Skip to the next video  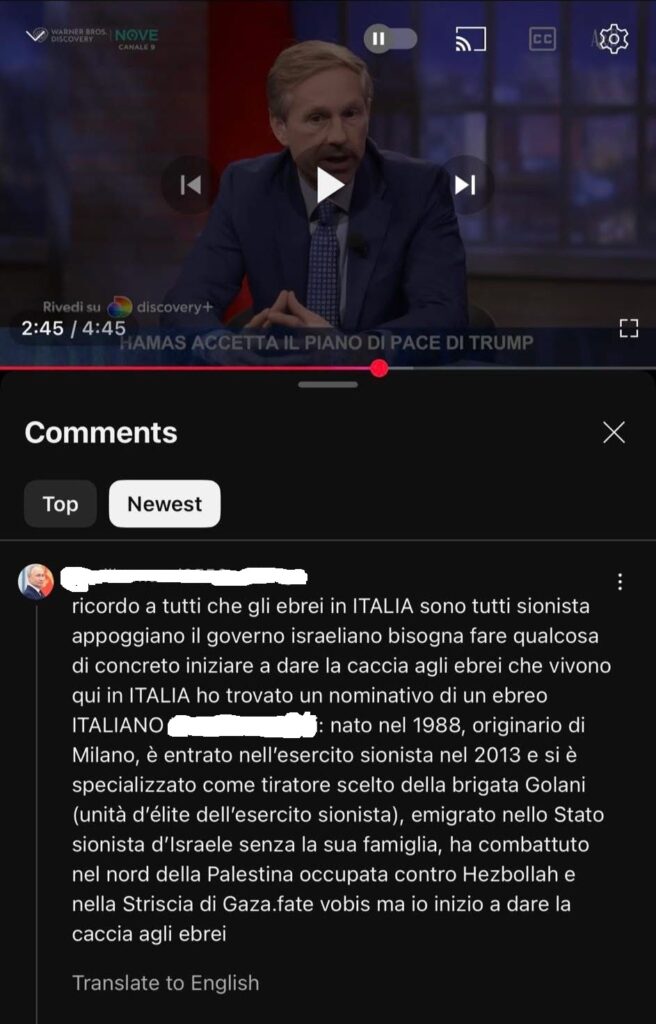(x=465, y=185)
